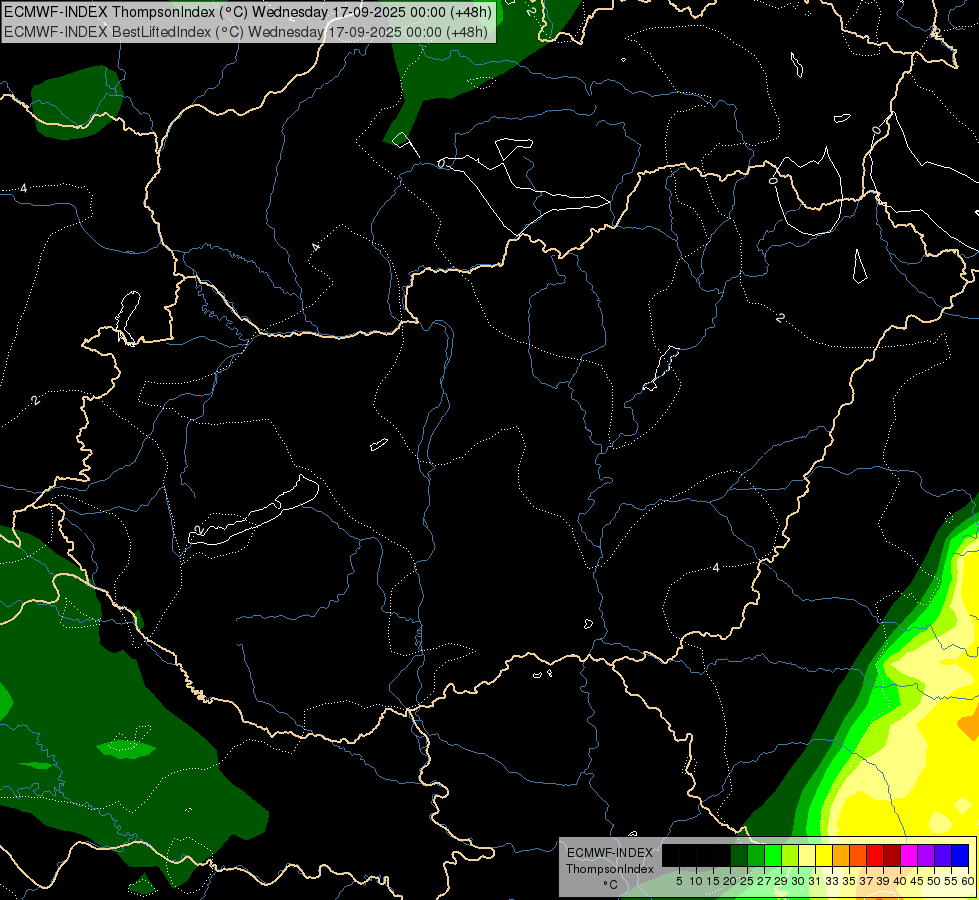The image size is (979, 900).
Task: Select the dark red 39–40 legend swatch
Action: coord(892,855)
